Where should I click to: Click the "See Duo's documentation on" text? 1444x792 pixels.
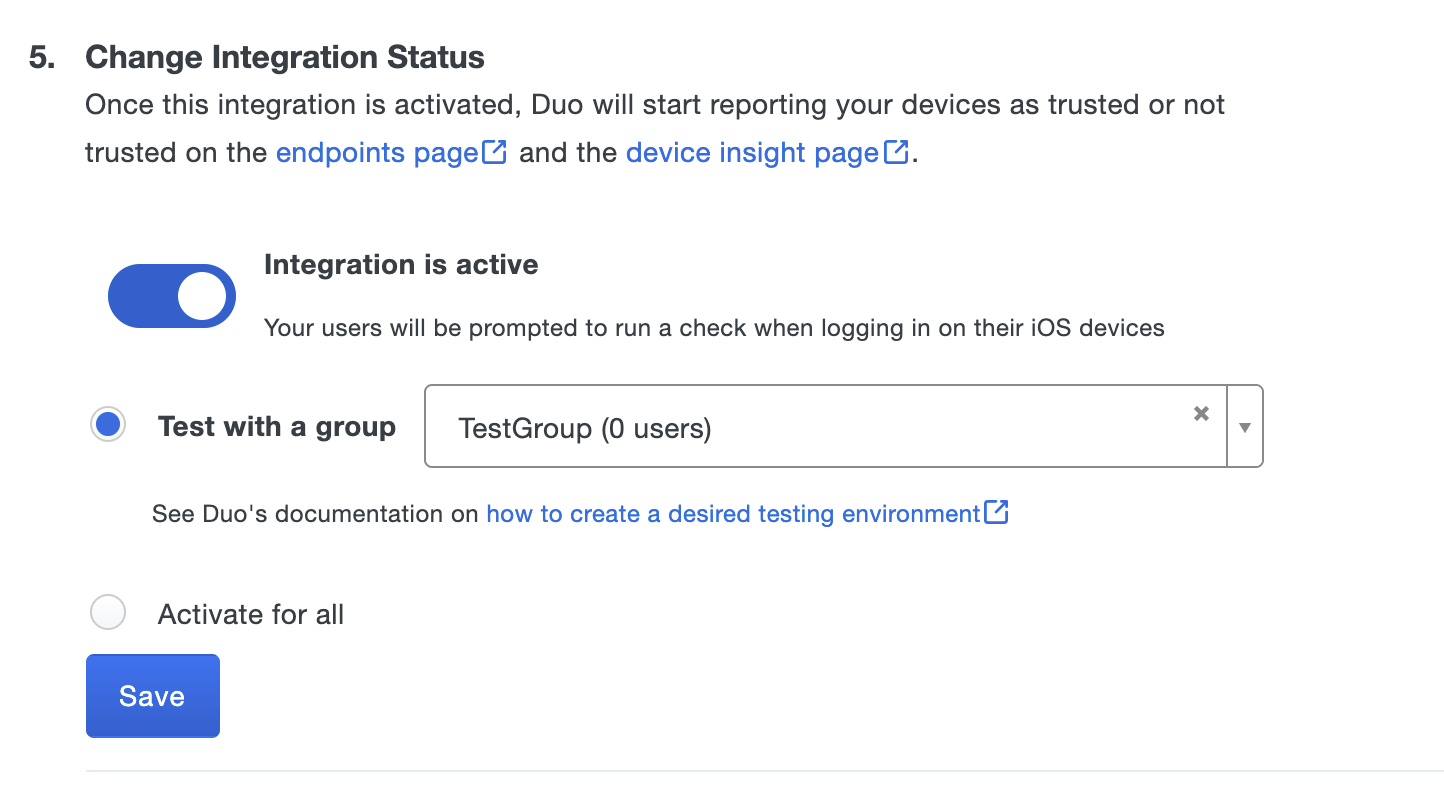[315, 514]
